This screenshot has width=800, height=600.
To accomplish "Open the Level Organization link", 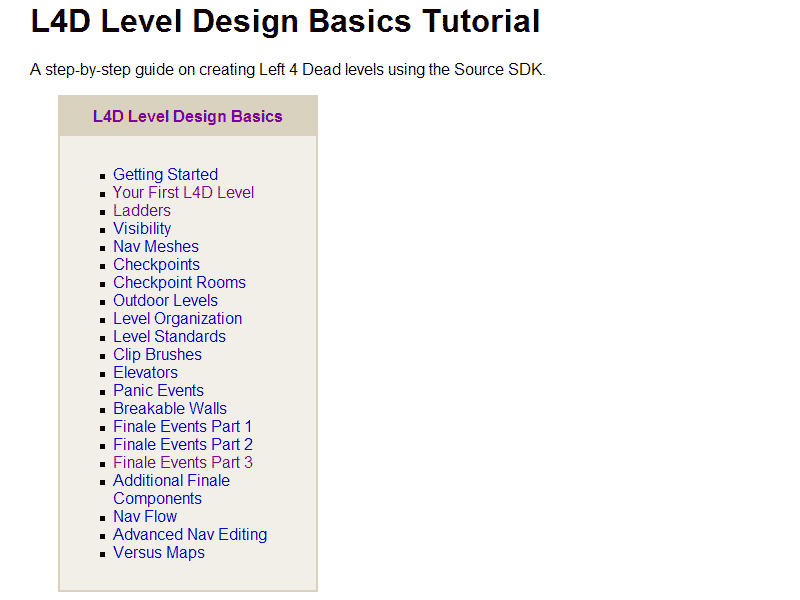I will [177, 319].
